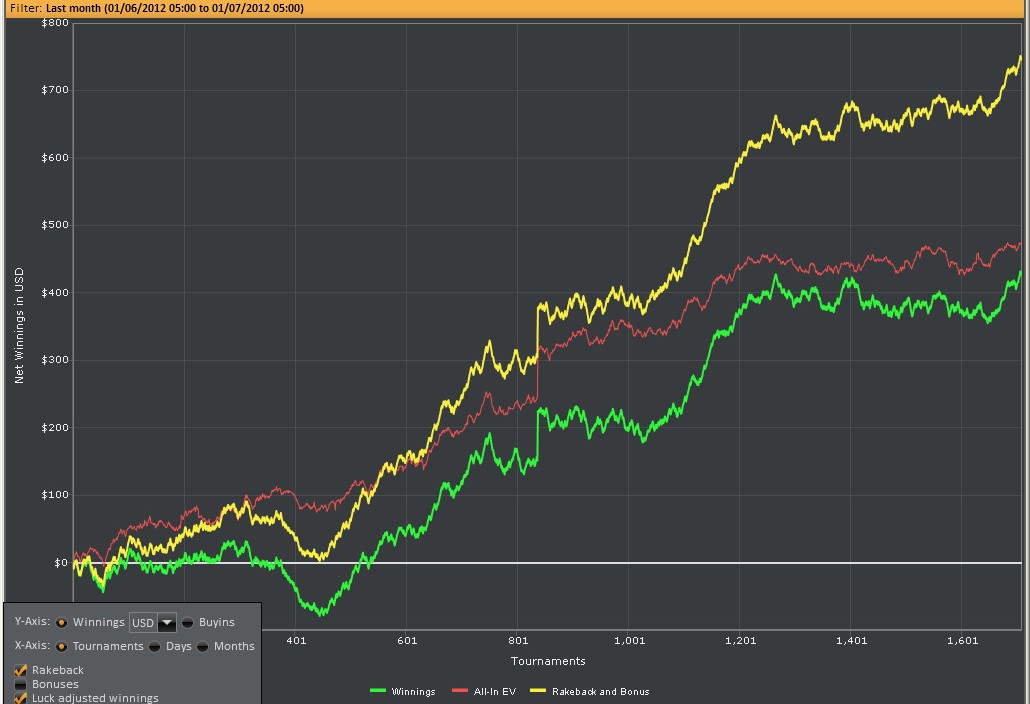The width and height of the screenshot is (1030, 704).
Task: Click the yellow Rakeback and Bonus legend swatch
Action: tap(538, 691)
